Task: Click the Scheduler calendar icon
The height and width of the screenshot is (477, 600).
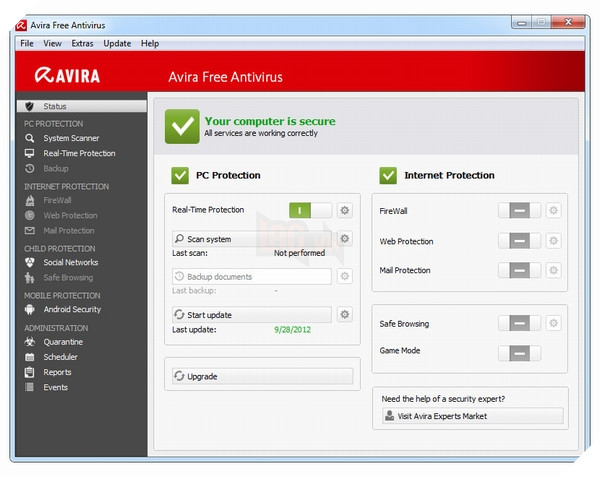Action: 30,357
